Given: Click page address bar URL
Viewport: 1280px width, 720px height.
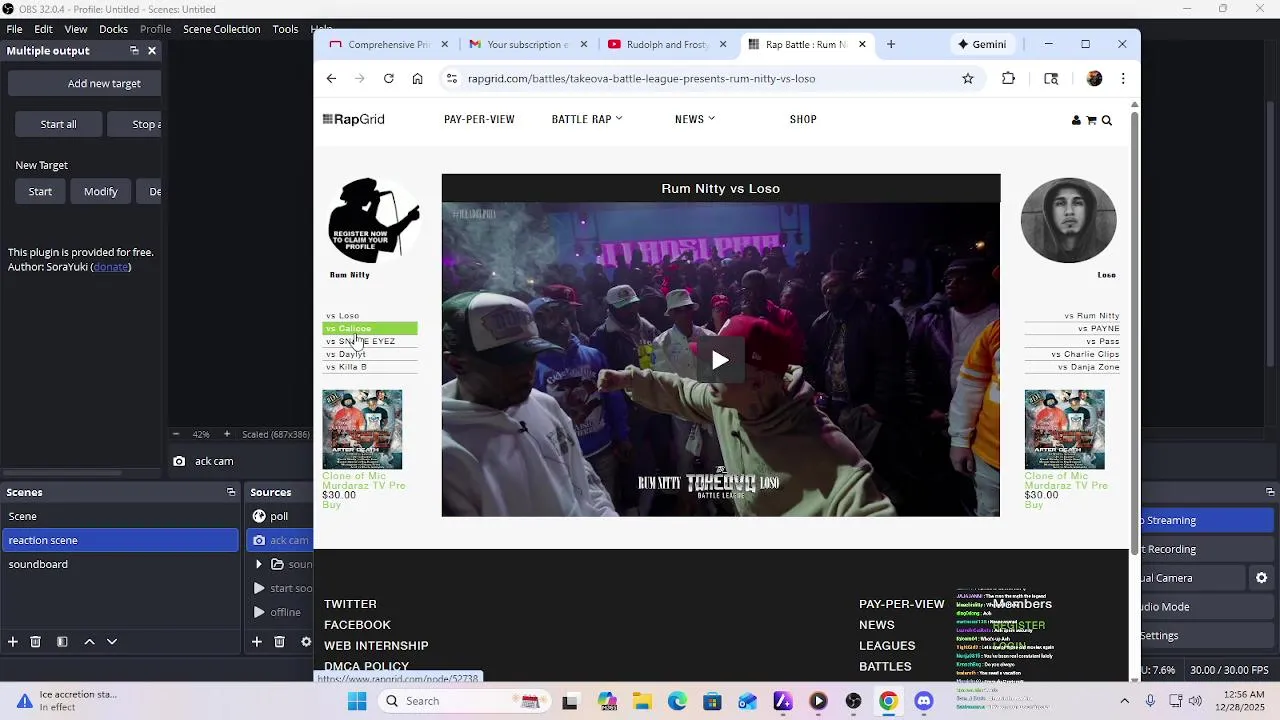Looking at the screenshot, I should pos(641,79).
